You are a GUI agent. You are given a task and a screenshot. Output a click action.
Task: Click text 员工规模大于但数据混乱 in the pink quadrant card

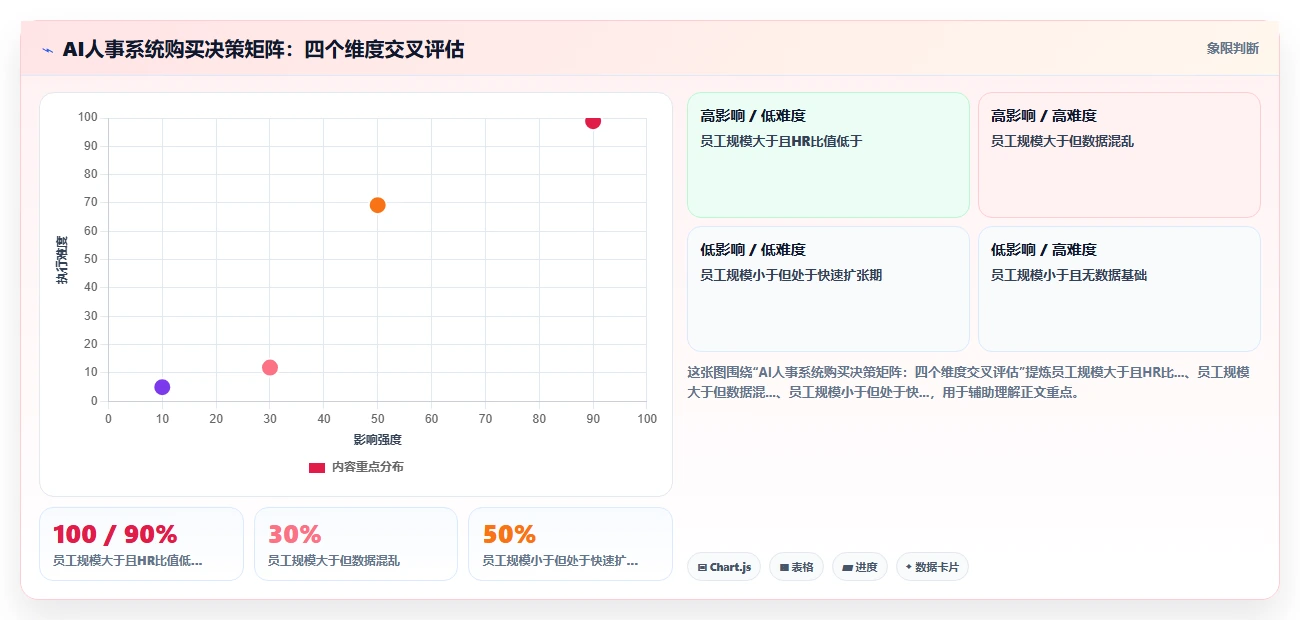[1062, 141]
